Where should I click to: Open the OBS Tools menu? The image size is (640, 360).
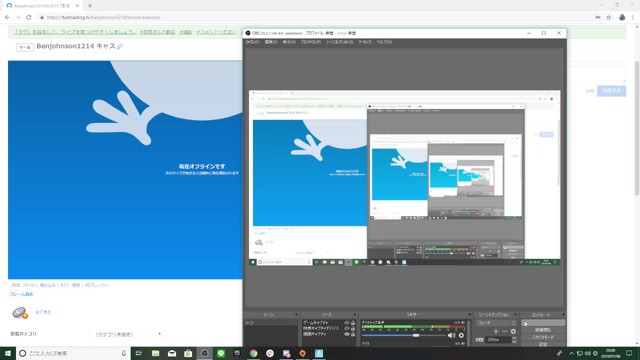[365, 42]
